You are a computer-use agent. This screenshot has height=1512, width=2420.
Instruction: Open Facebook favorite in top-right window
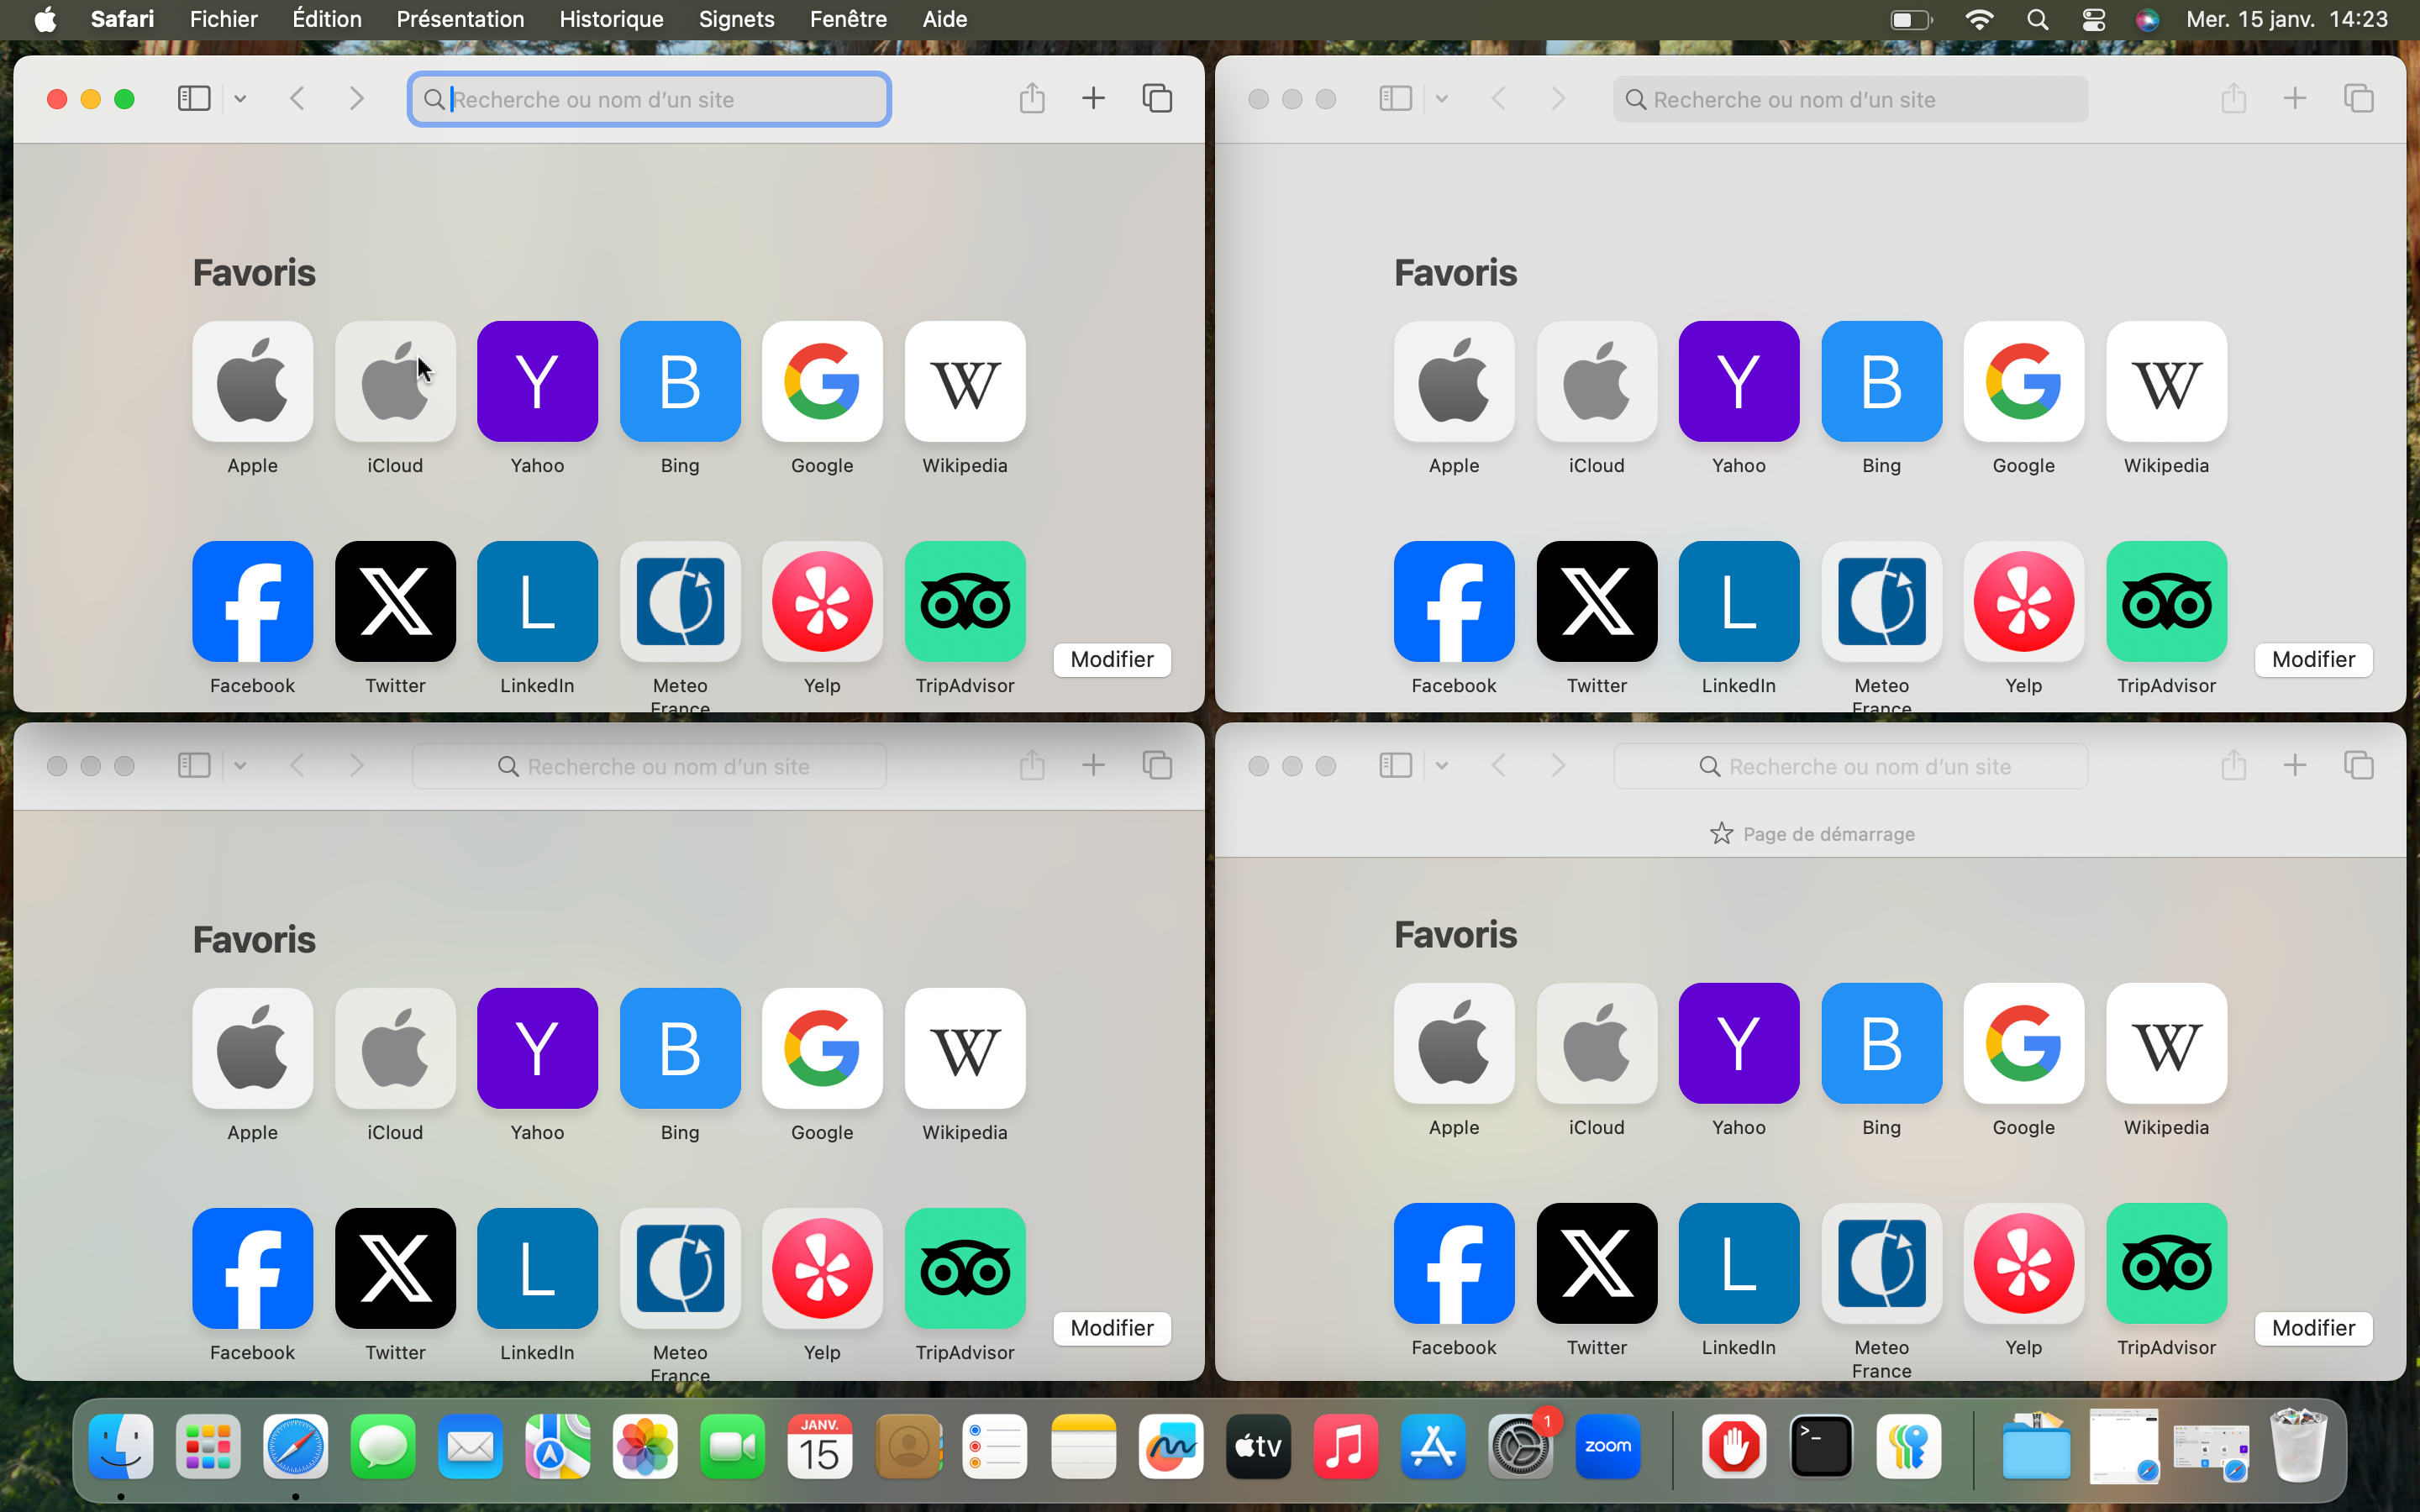click(1454, 601)
